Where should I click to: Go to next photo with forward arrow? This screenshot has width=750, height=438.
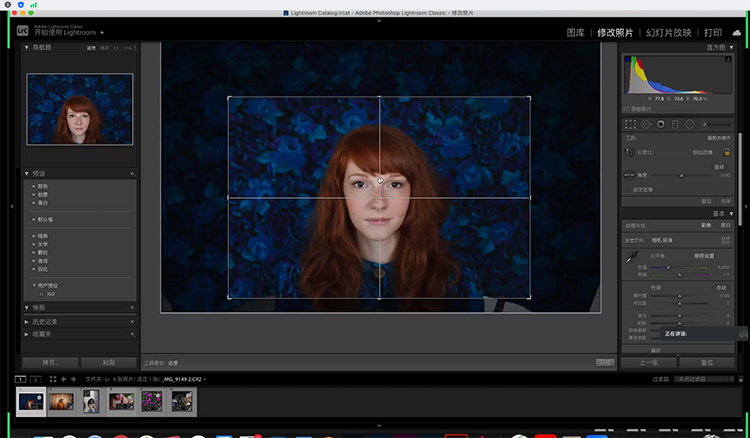(x=74, y=380)
